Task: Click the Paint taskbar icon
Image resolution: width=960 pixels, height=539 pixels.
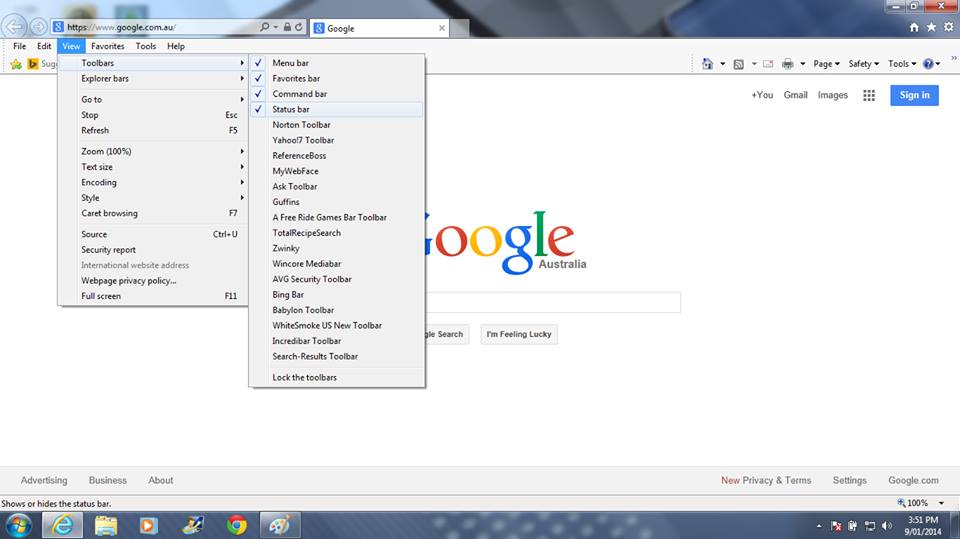Action: click(x=280, y=526)
